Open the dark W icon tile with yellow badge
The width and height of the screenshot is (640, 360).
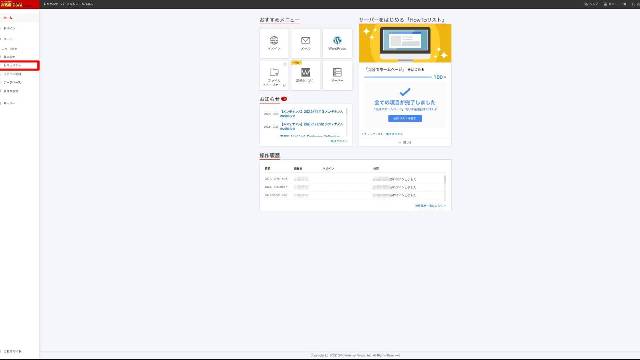coord(305,76)
